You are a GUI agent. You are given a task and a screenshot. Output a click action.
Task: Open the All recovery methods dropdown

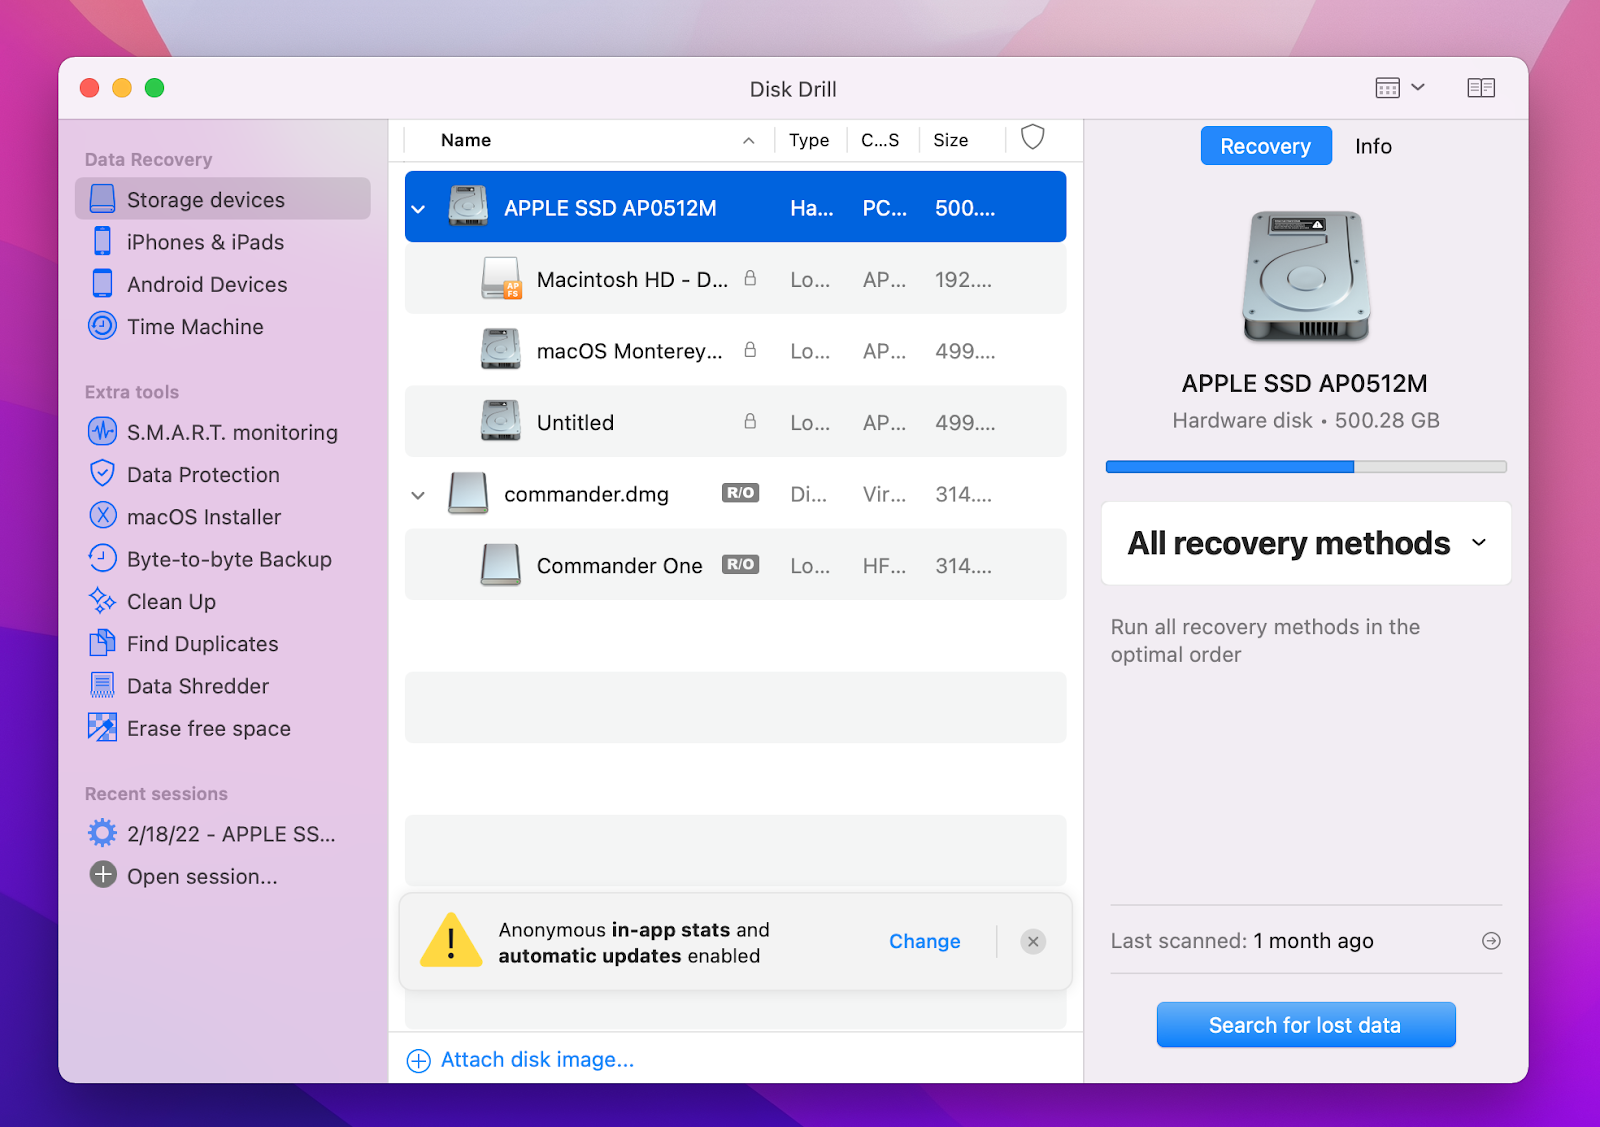tap(1306, 543)
